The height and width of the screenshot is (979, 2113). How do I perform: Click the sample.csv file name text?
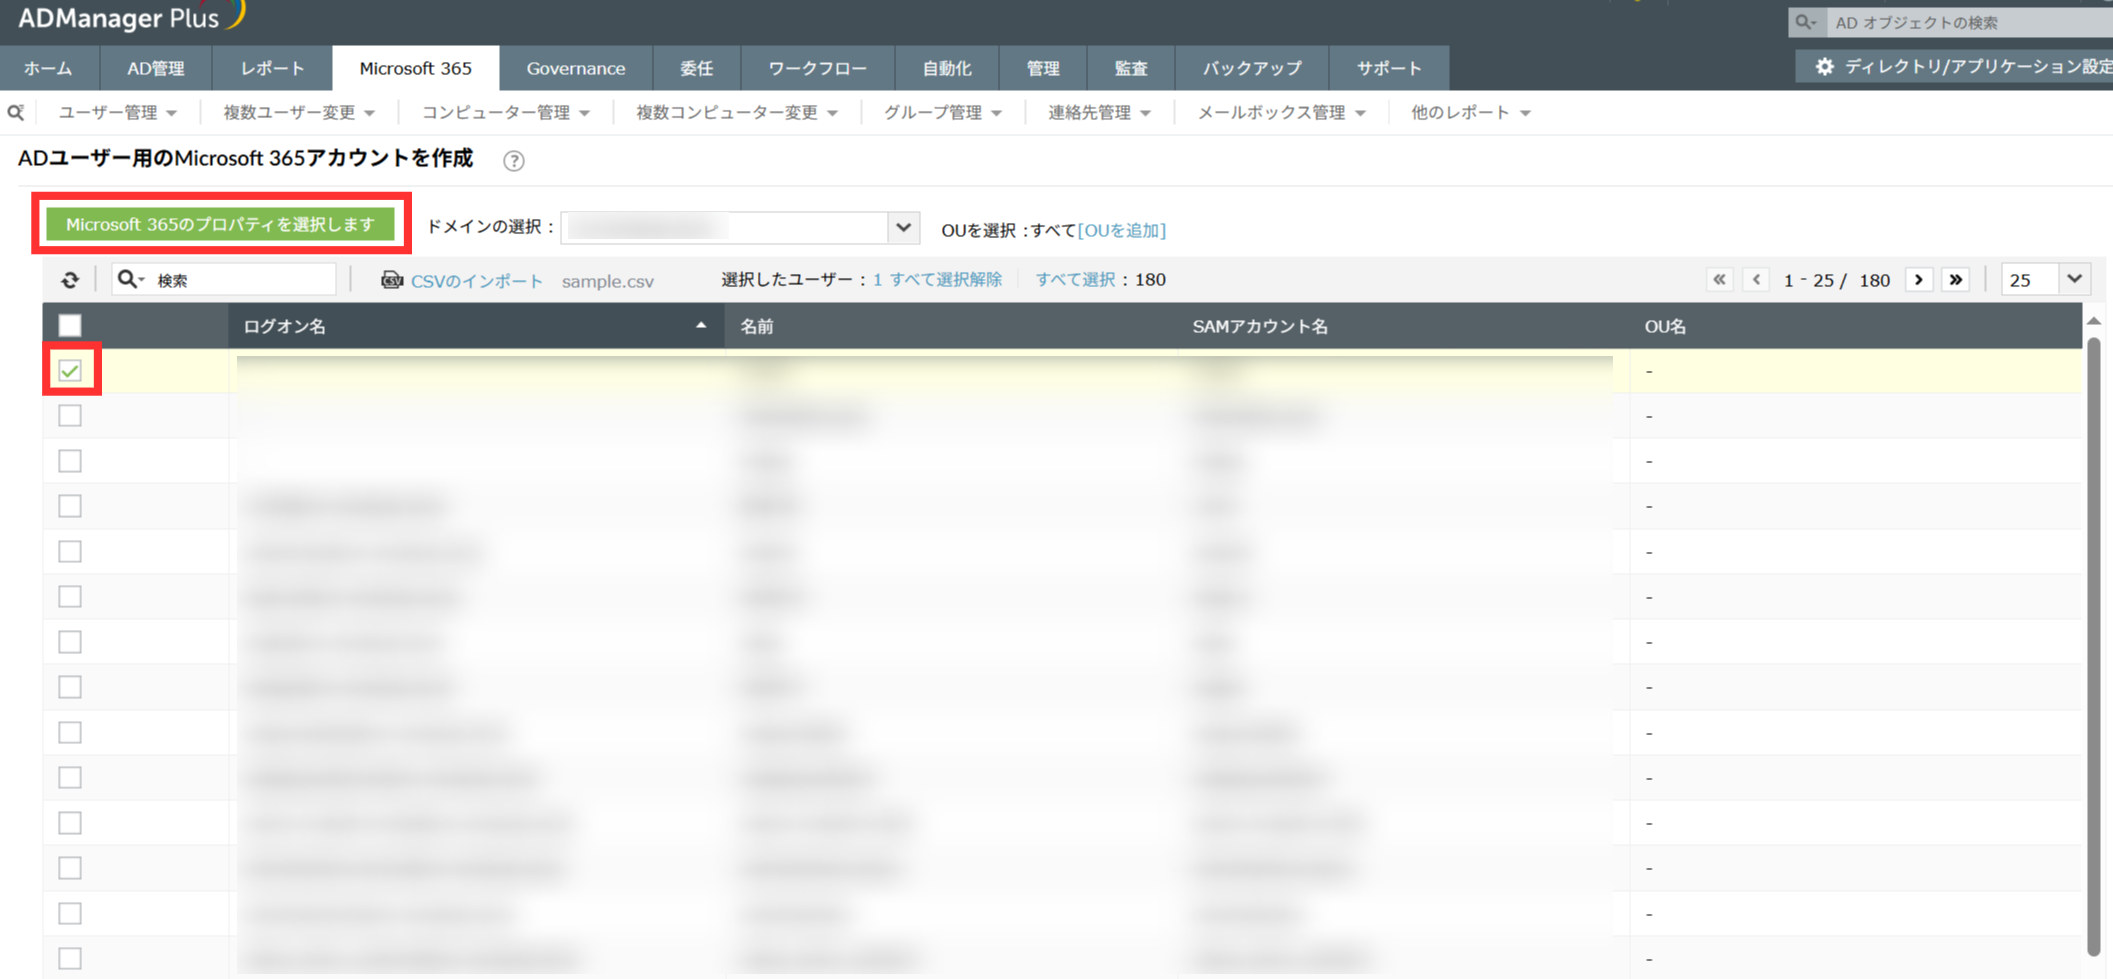pyautogui.click(x=608, y=282)
